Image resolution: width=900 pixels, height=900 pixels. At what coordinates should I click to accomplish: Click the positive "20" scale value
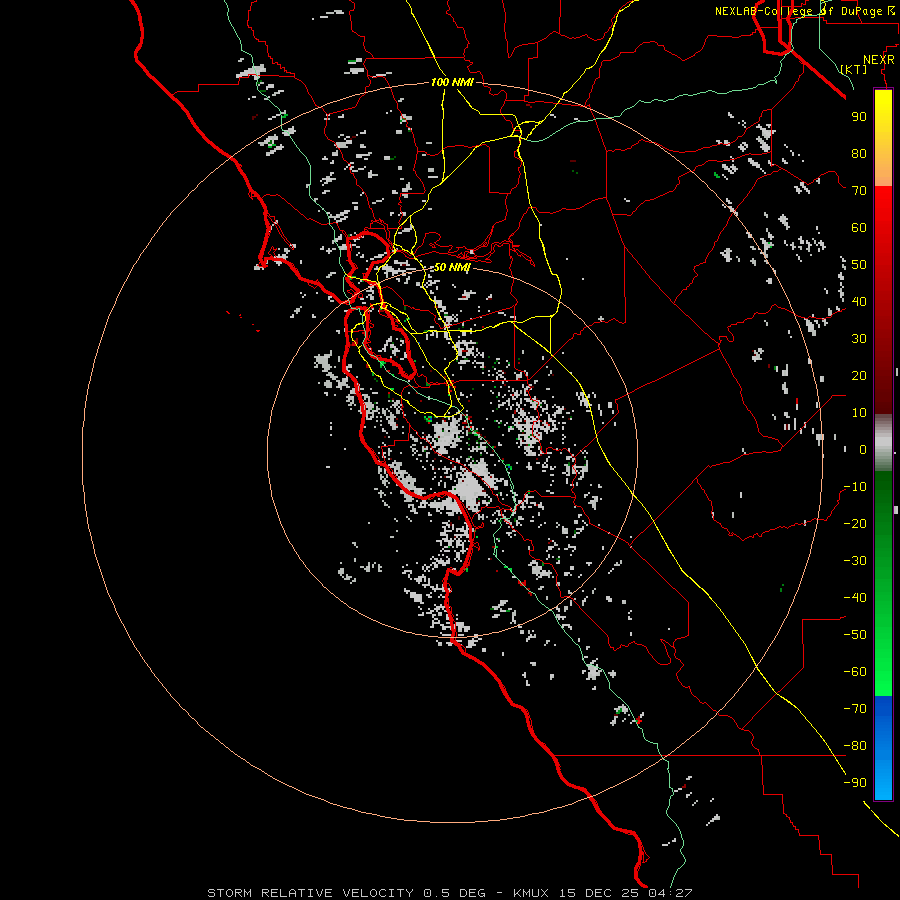coord(859,376)
